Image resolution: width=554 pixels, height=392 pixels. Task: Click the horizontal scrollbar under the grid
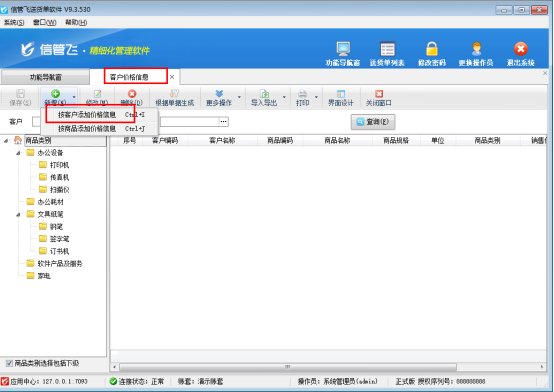(288, 367)
